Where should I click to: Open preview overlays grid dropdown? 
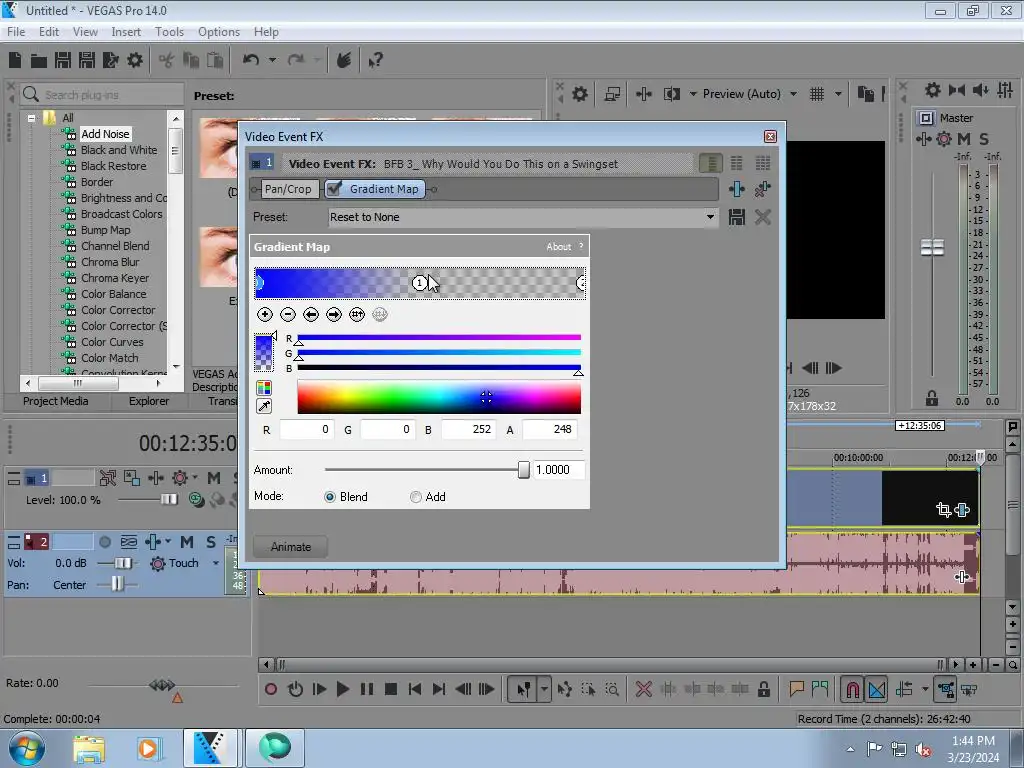(x=838, y=94)
